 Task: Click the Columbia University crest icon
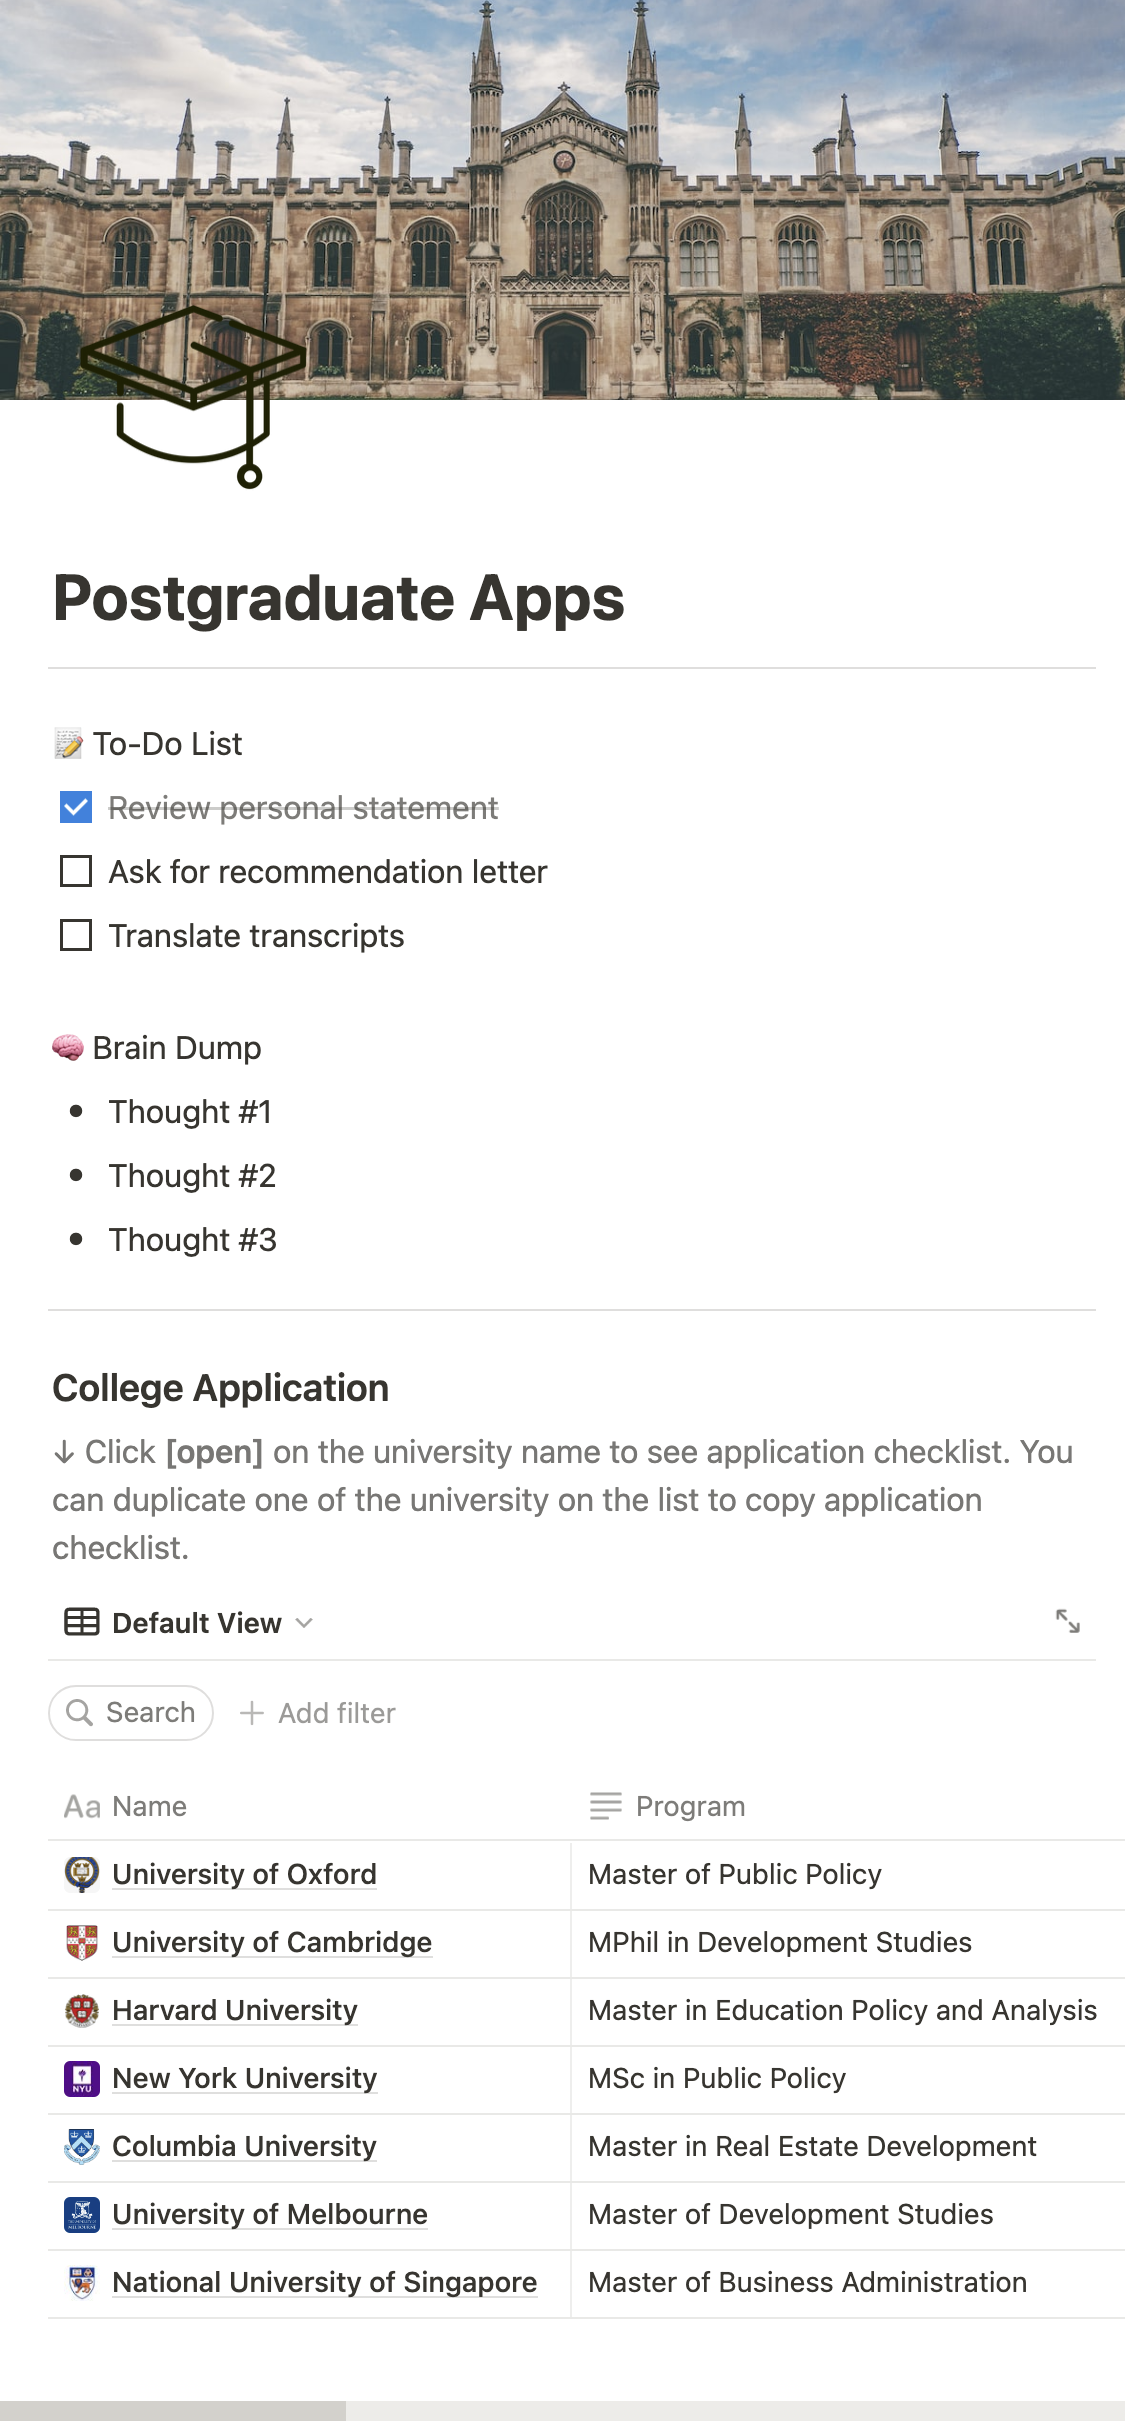82,2145
